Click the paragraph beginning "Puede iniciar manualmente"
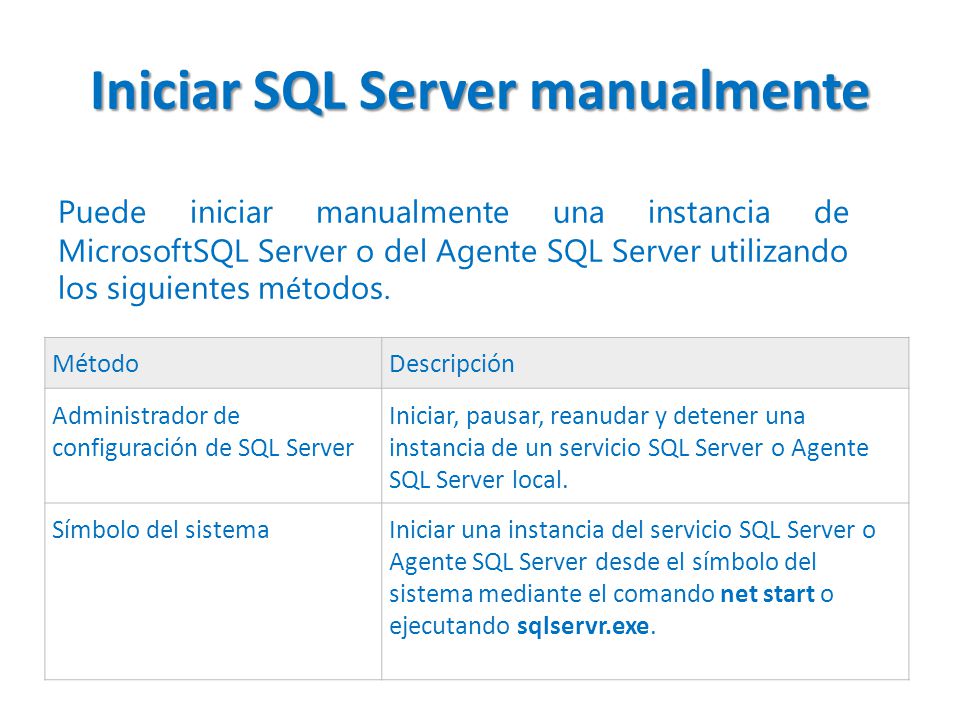960x720 pixels. tap(453, 250)
